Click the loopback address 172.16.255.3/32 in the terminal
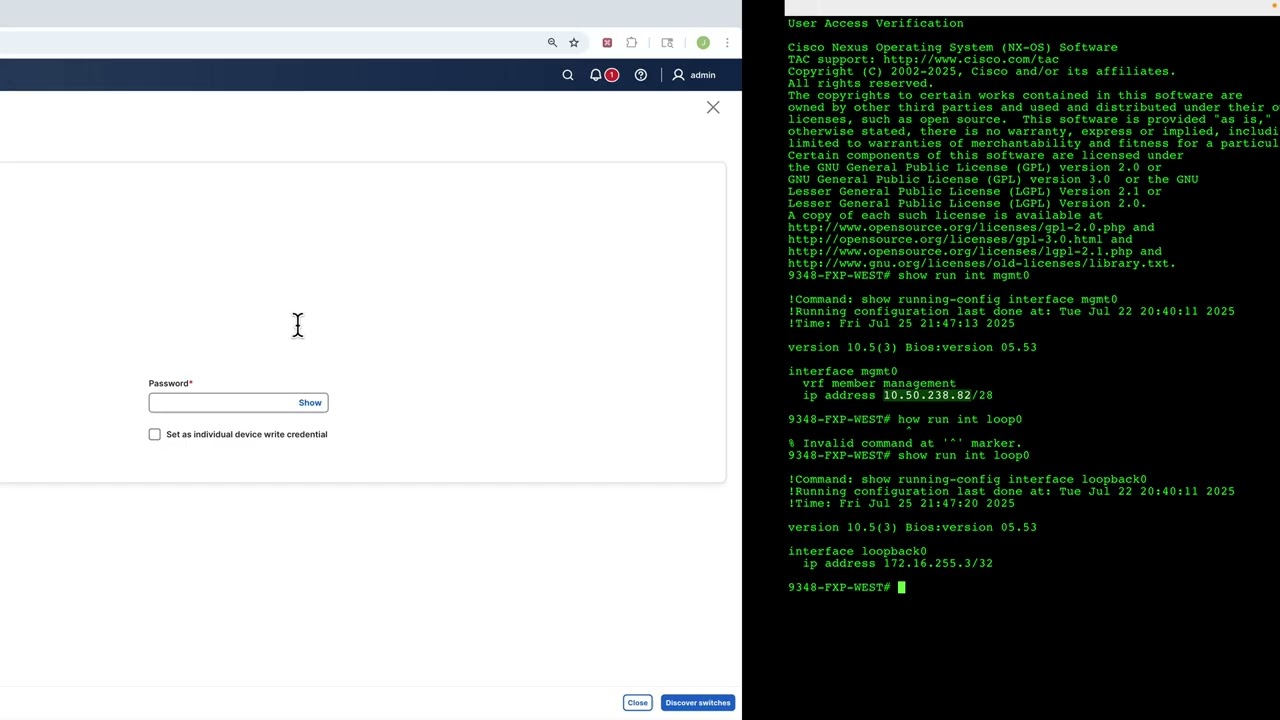Screen dimensions: 1280x720 point(938,563)
